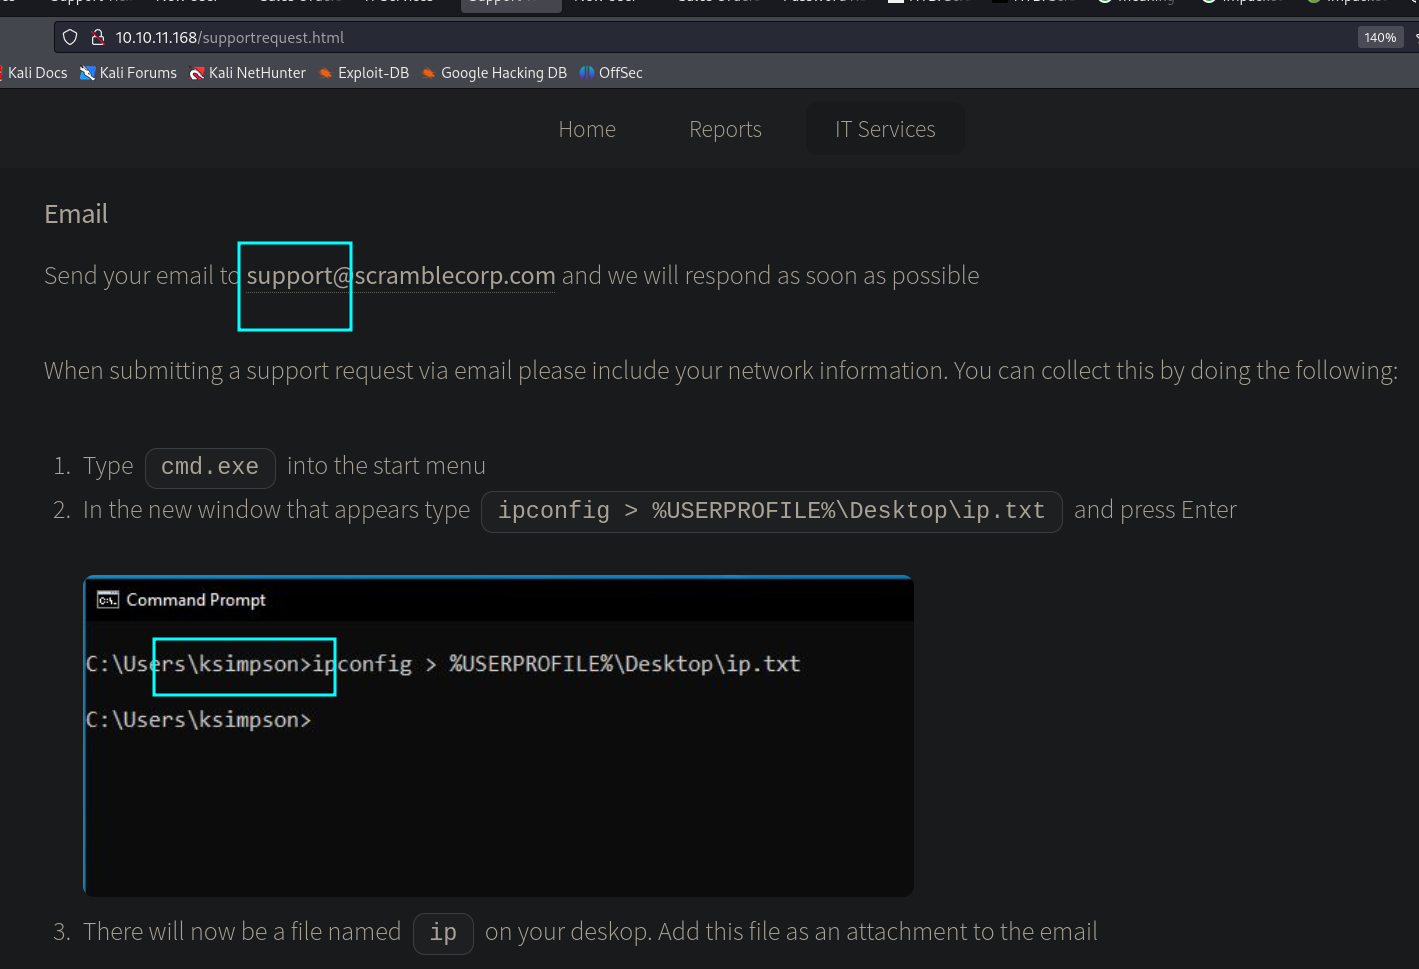The width and height of the screenshot is (1419, 969).
Task: Open the Reports menu item
Action: pyautogui.click(x=725, y=129)
